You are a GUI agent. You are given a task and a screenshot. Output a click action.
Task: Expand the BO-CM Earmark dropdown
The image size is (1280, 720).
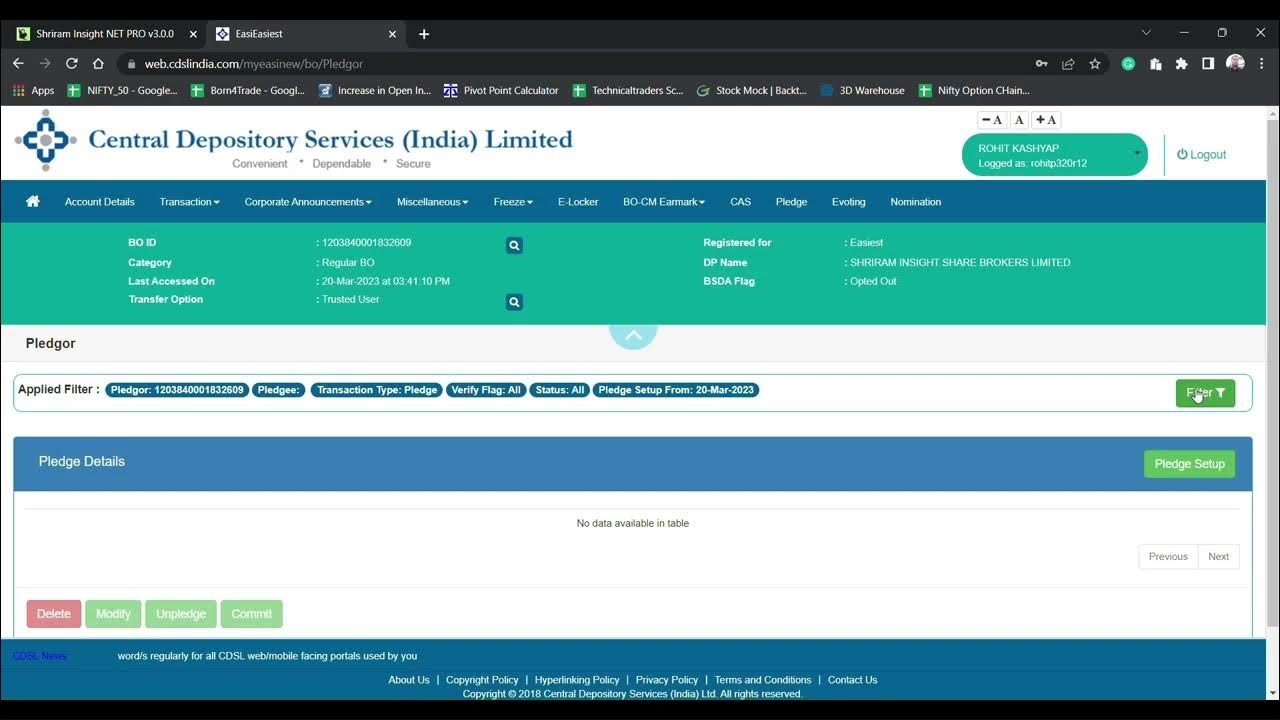click(664, 202)
